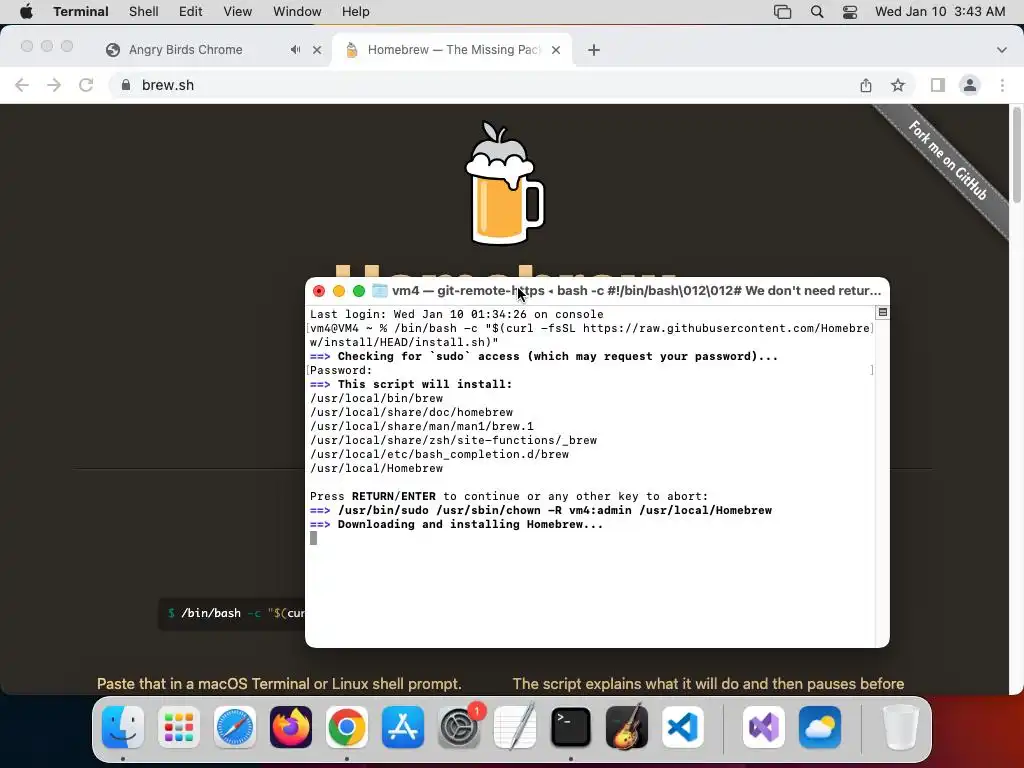Launch GarageBand from the Dock
The width and height of the screenshot is (1024, 768).
click(x=627, y=727)
